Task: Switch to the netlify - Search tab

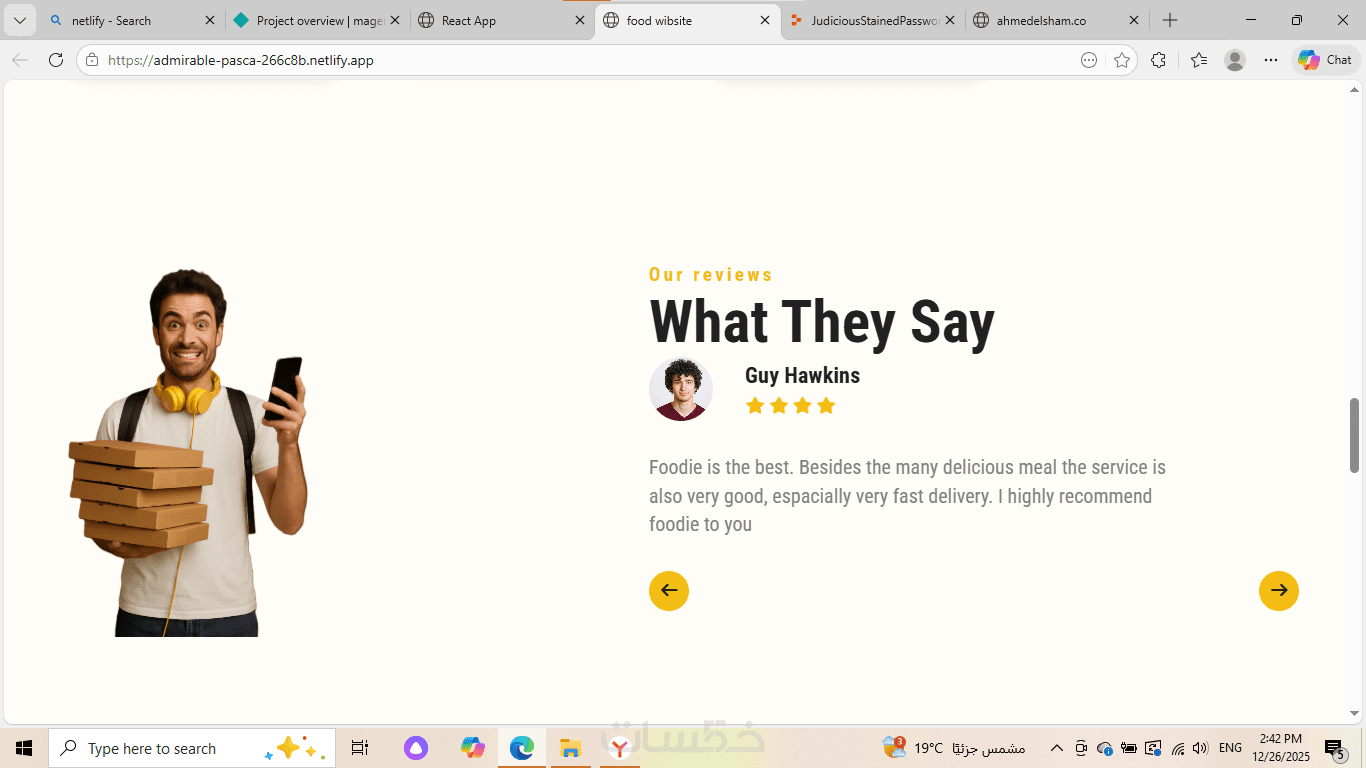Action: pos(132,20)
